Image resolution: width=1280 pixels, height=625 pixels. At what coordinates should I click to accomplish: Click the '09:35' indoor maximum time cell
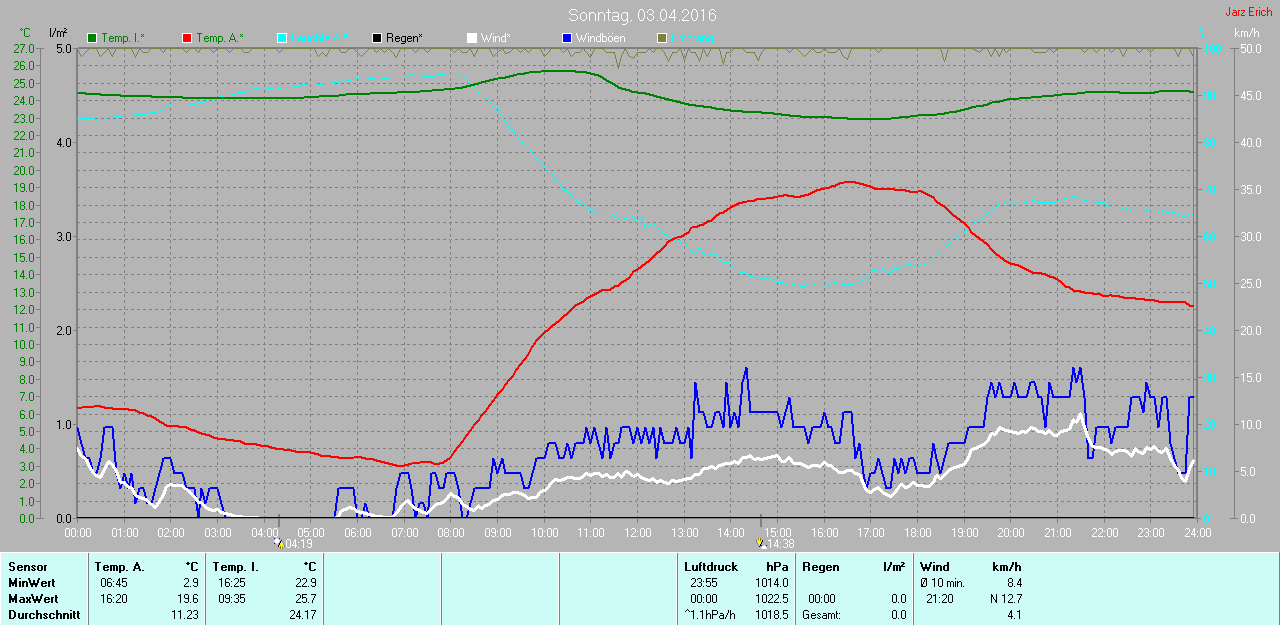[x=232, y=598]
